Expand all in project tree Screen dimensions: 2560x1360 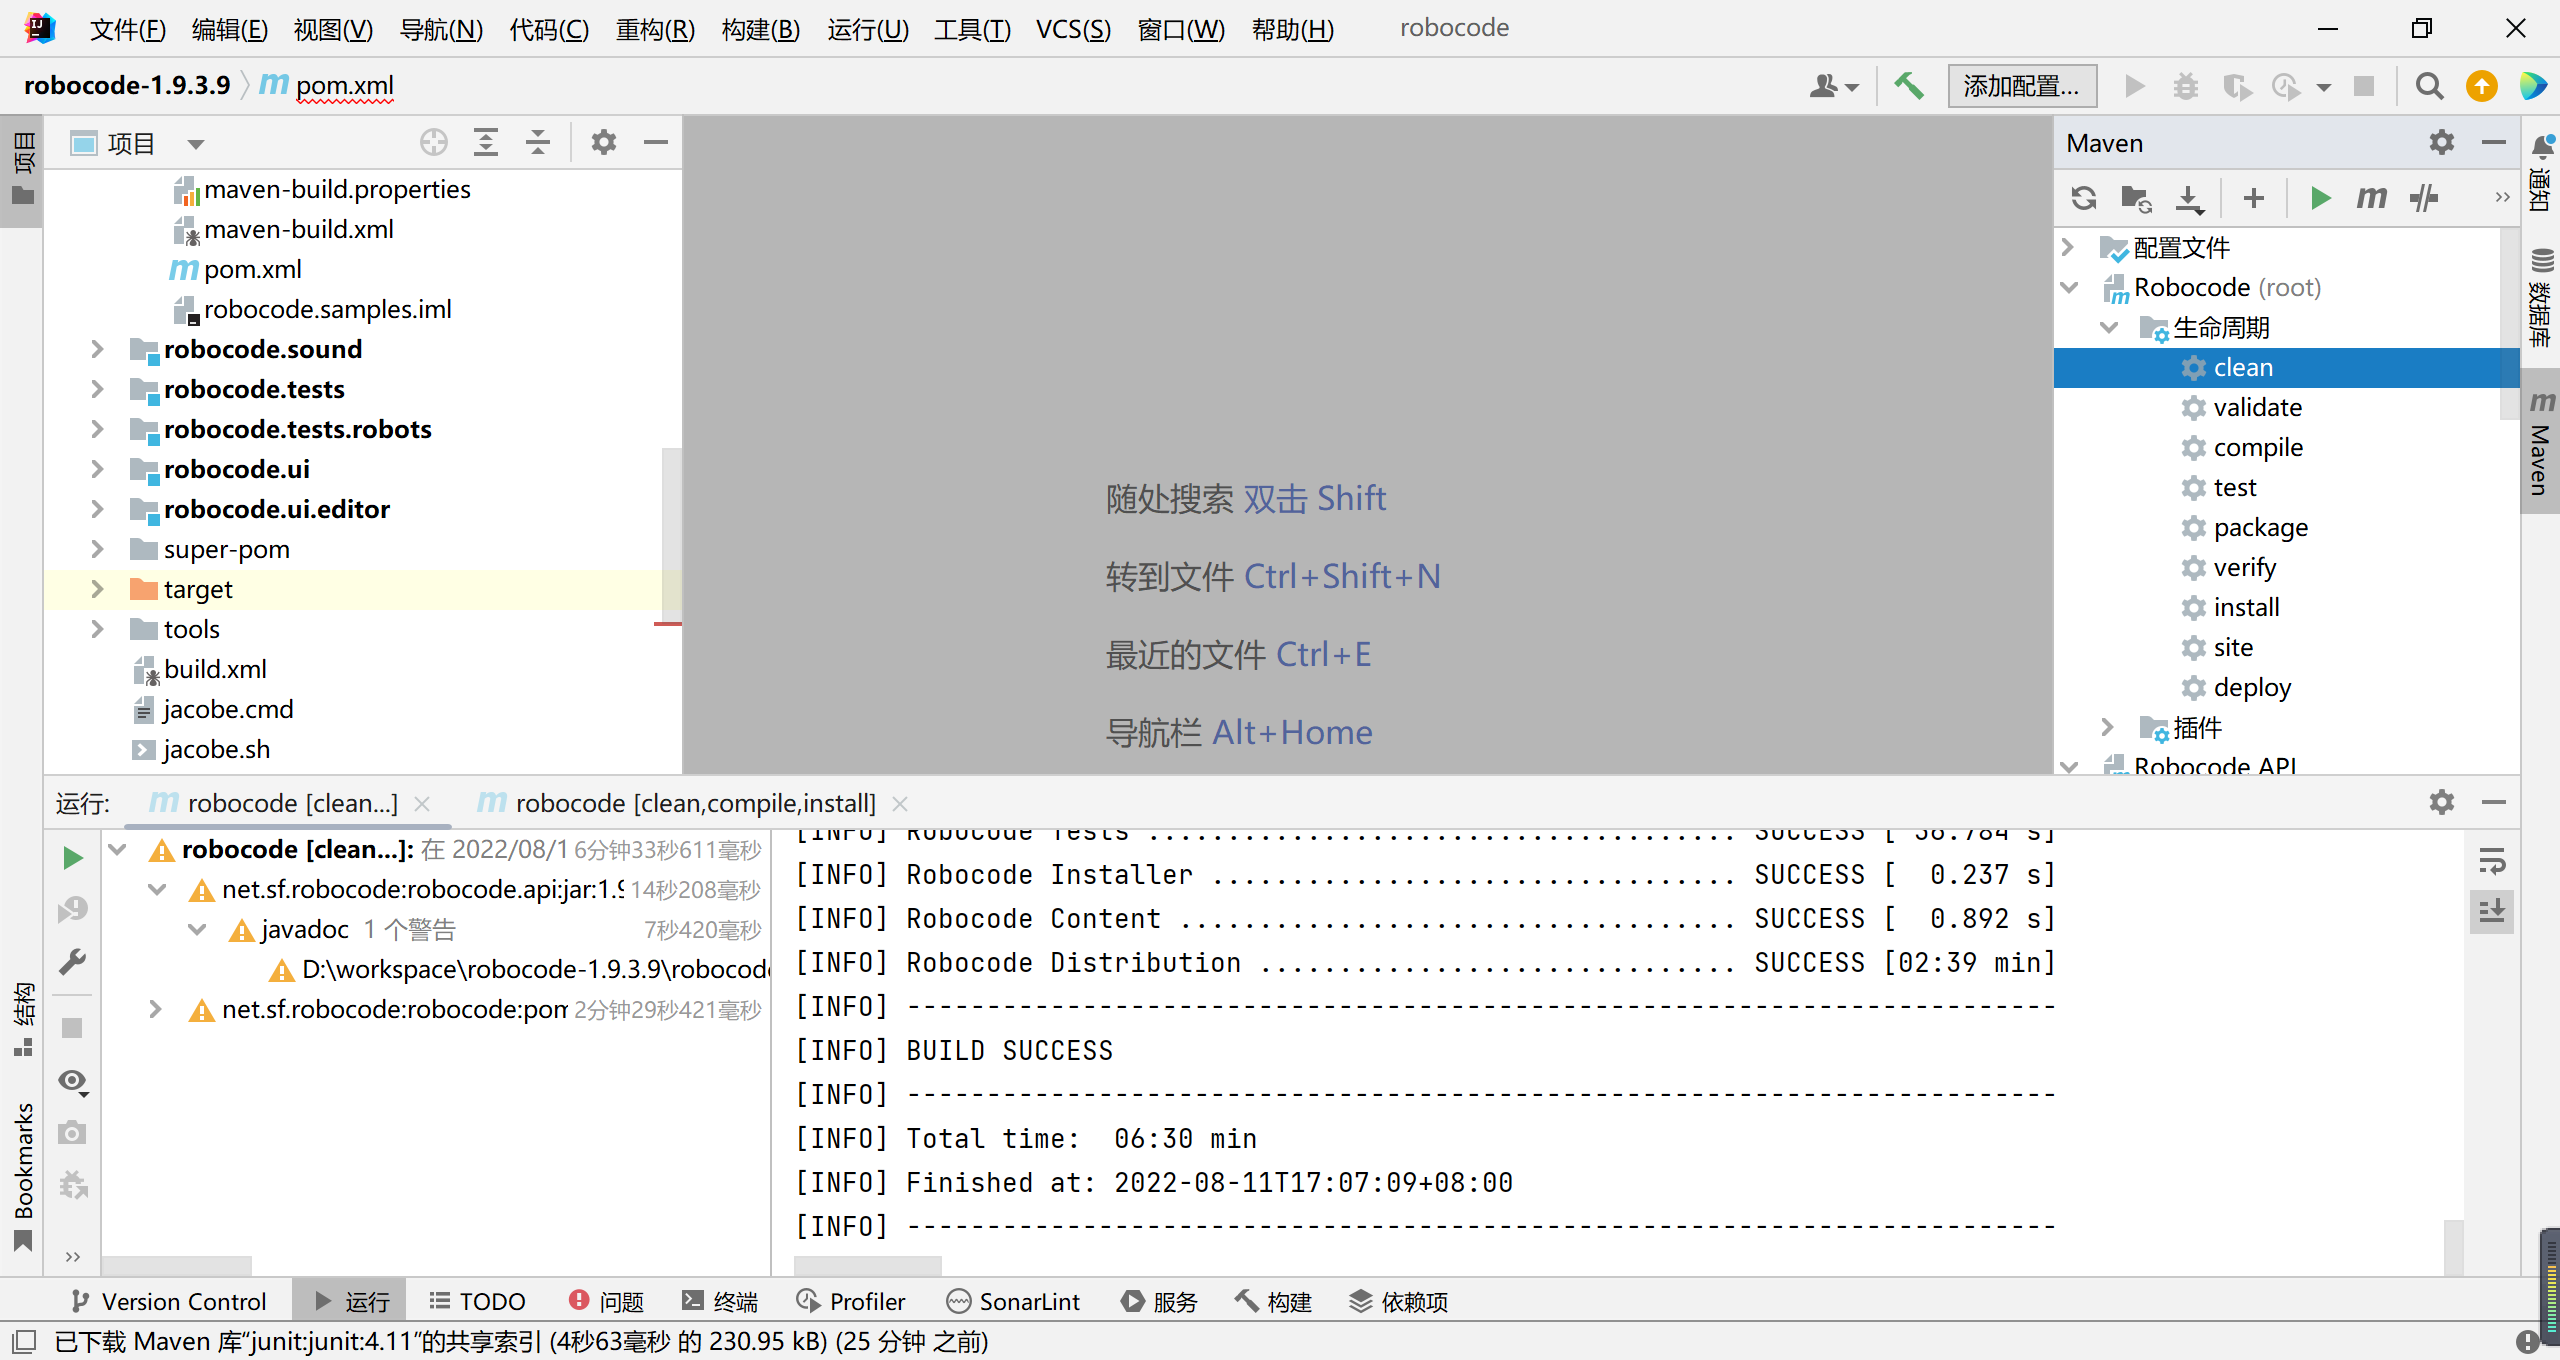point(486,143)
